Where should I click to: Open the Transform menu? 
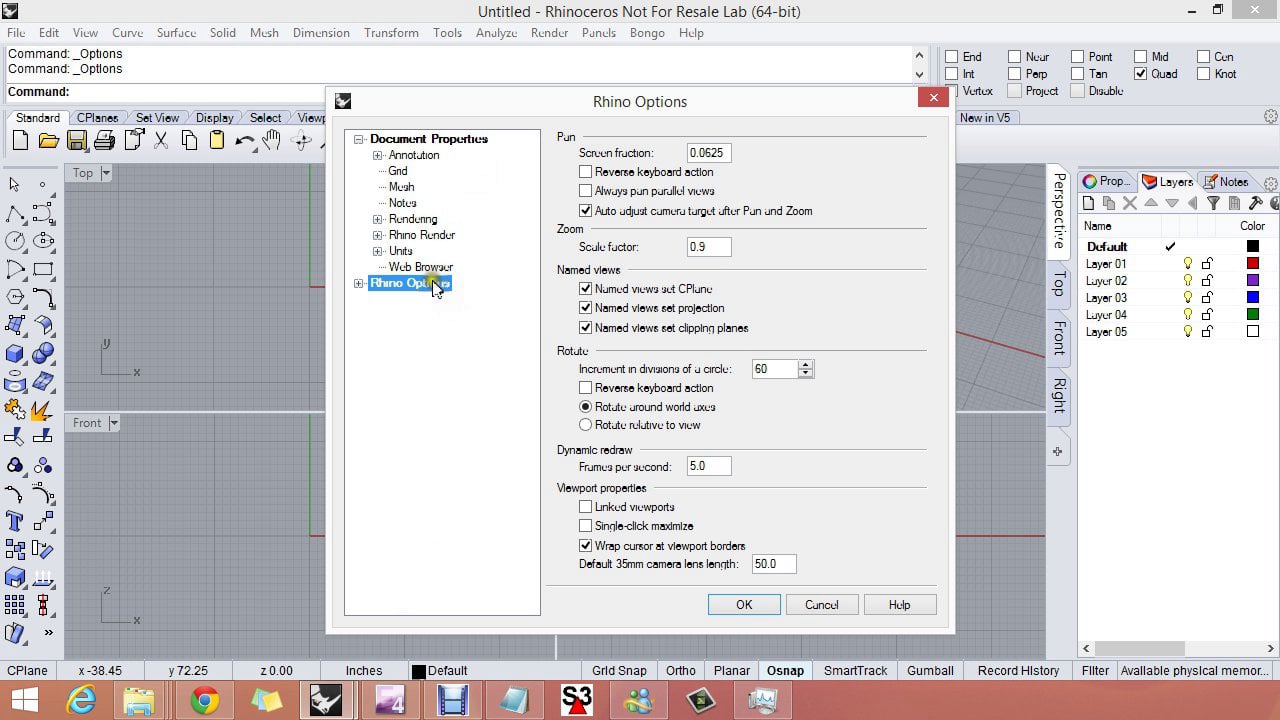pos(391,33)
